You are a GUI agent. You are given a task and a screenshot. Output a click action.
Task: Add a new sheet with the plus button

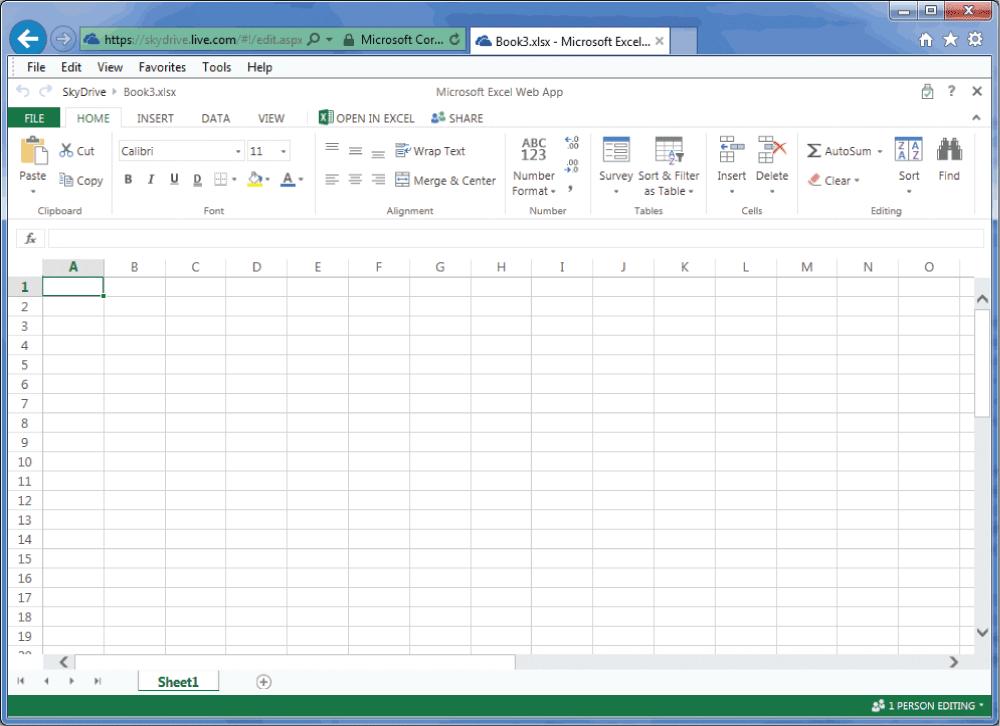pyautogui.click(x=263, y=681)
